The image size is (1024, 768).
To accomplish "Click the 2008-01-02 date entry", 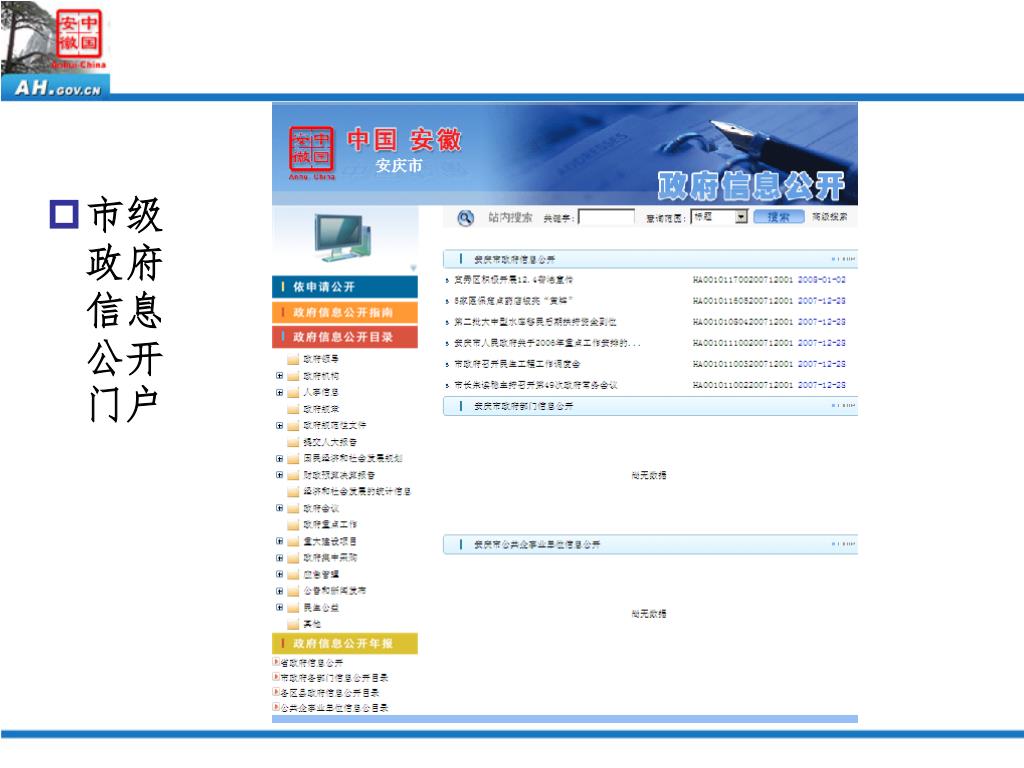I will [x=822, y=280].
